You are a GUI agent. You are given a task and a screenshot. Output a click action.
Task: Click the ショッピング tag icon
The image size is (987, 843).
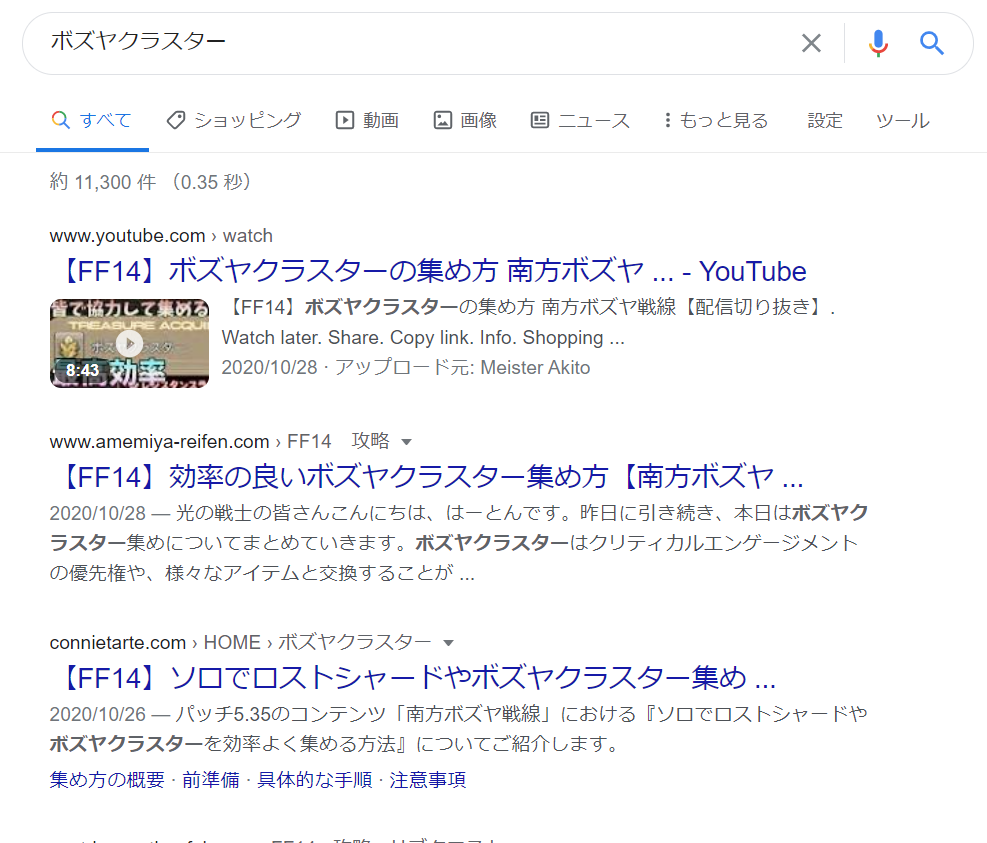176,120
